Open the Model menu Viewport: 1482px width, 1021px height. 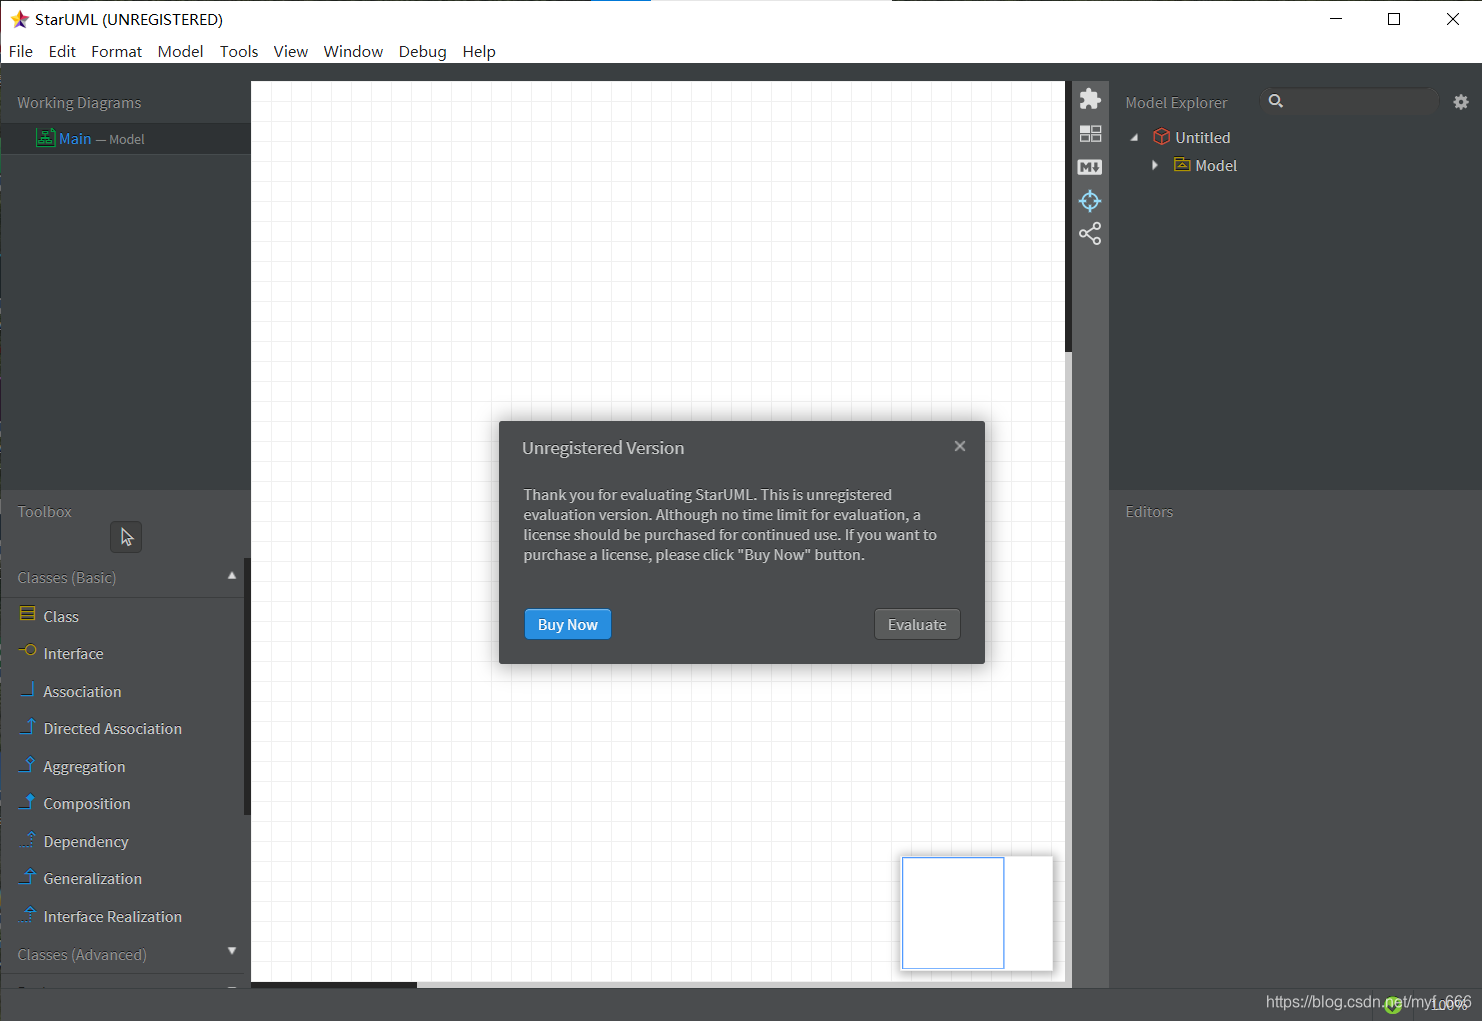click(x=180, y=51)
